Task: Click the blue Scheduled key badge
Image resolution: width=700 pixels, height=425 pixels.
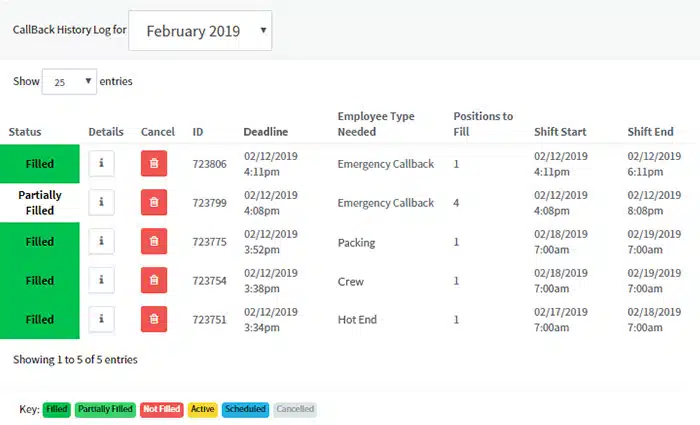Action: coord(246,409)
